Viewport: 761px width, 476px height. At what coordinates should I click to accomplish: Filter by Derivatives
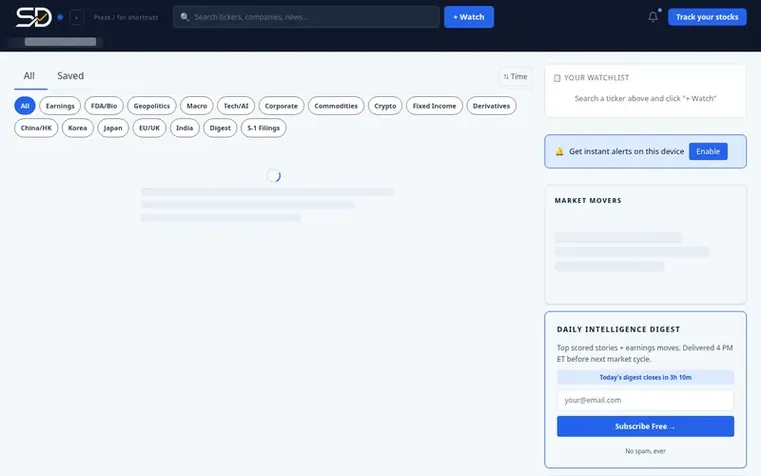pyautogui.click(x=491, y=106)
